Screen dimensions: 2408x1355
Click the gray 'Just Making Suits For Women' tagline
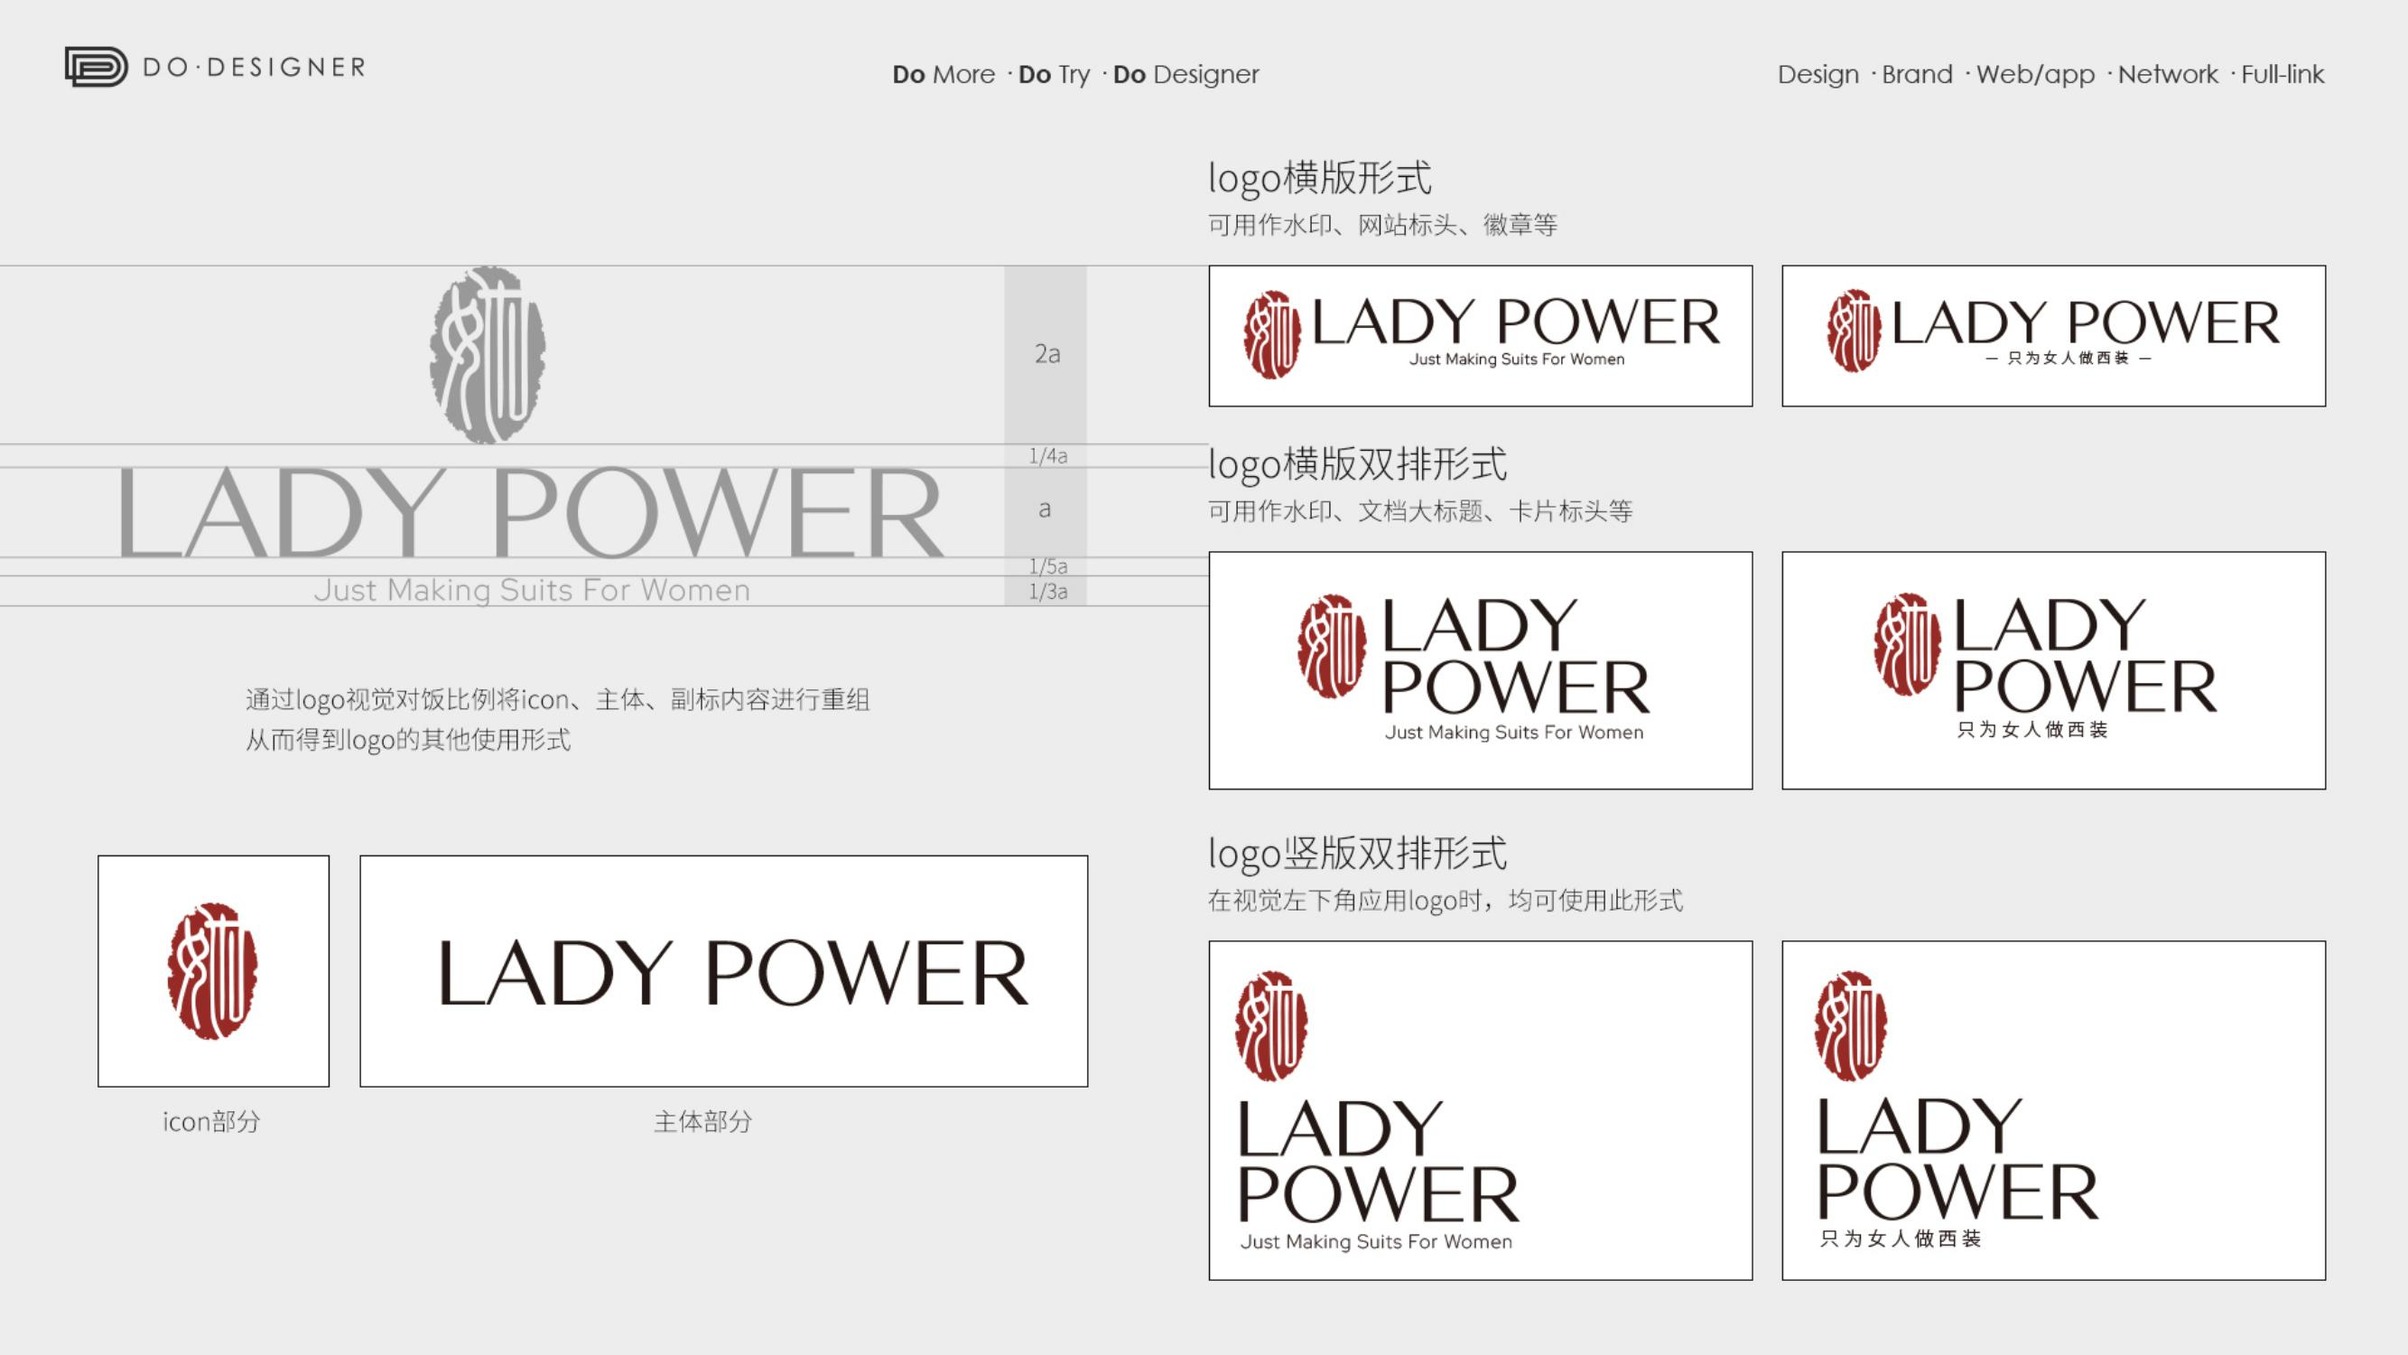pyautogui.click(x=532, y=590)
